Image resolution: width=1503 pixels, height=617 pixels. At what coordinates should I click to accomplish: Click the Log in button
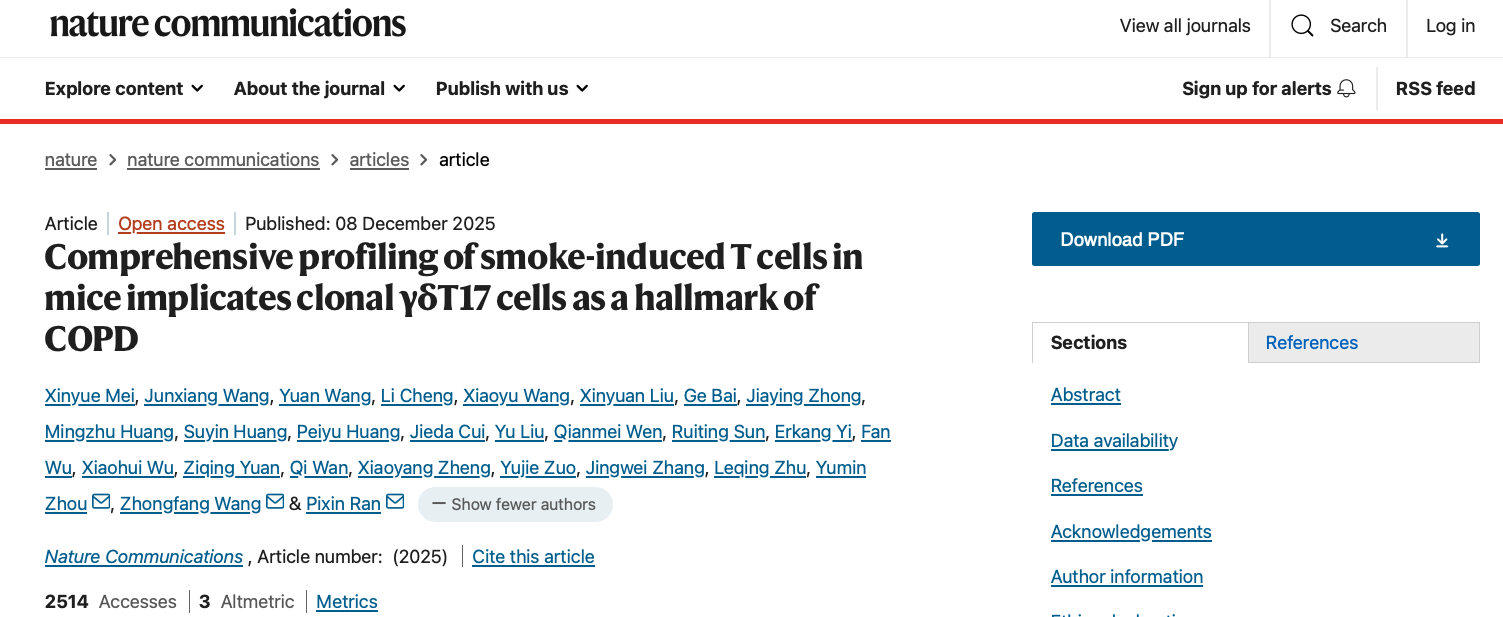tap(1450, 26)
